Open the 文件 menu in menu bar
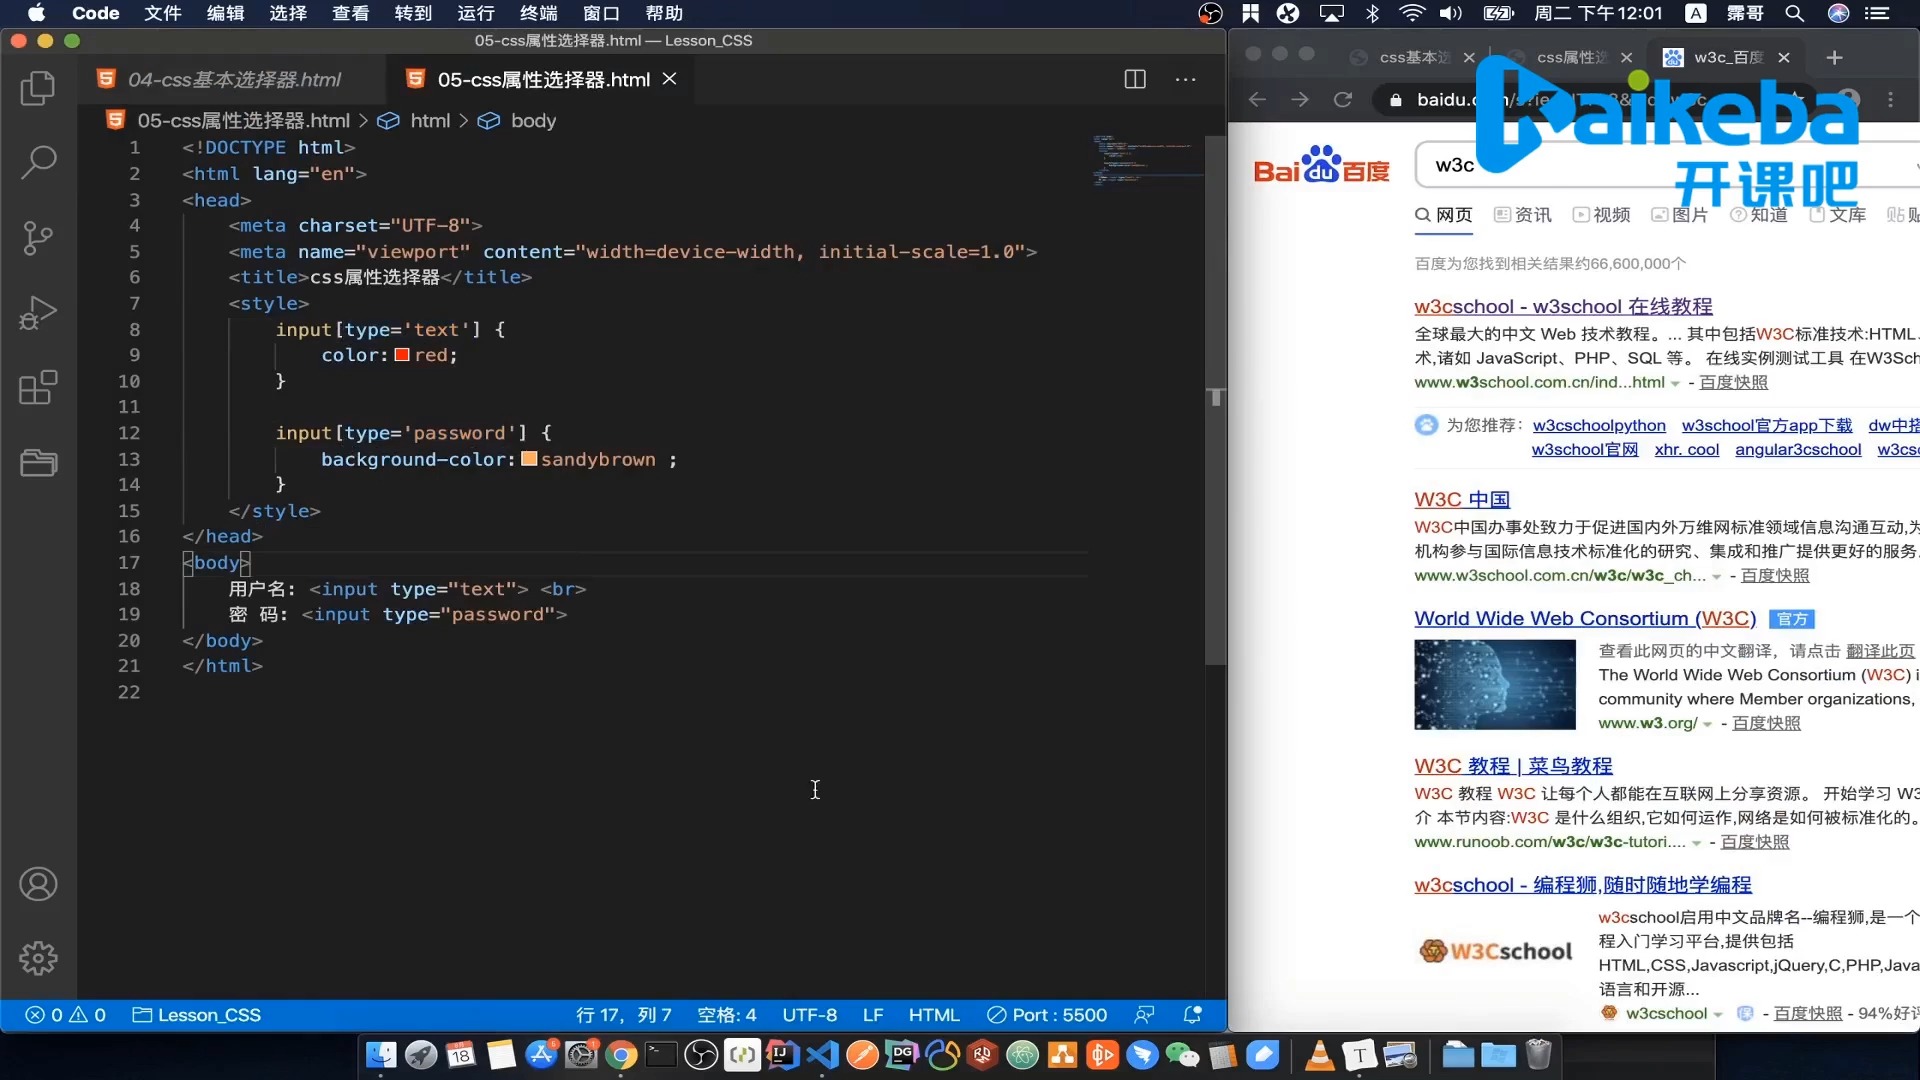Viewport: 1920px width, 1080px height. point(162,13)
